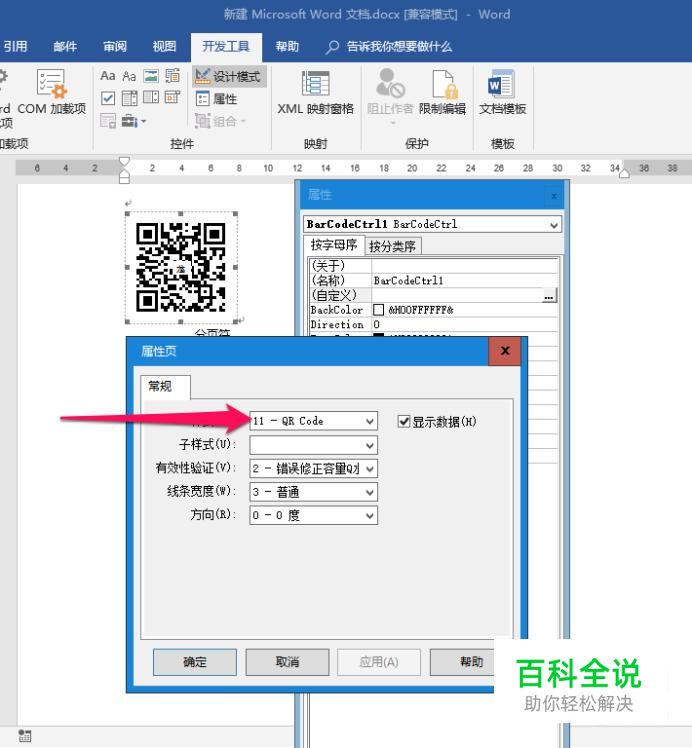Click (自定义) ellipsis button
The image size is (692, 748).
click(549, 296)
